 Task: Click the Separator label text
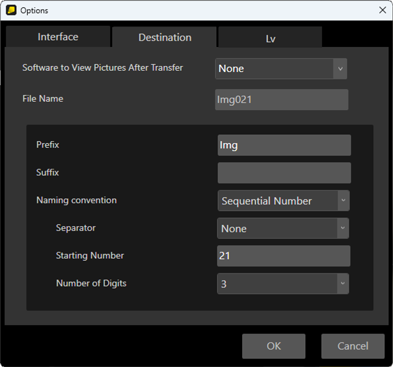[76, 228]
